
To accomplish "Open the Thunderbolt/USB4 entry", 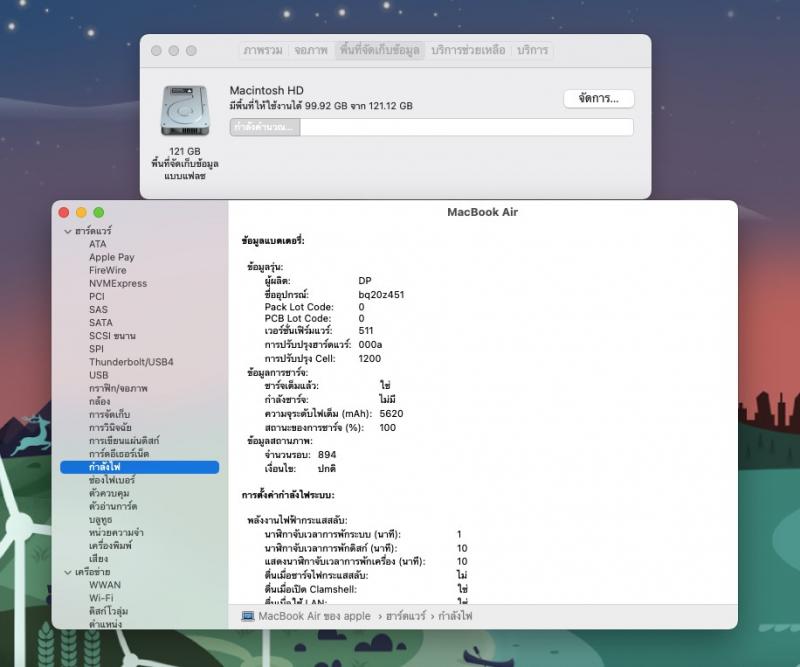I will click(131, 362).
